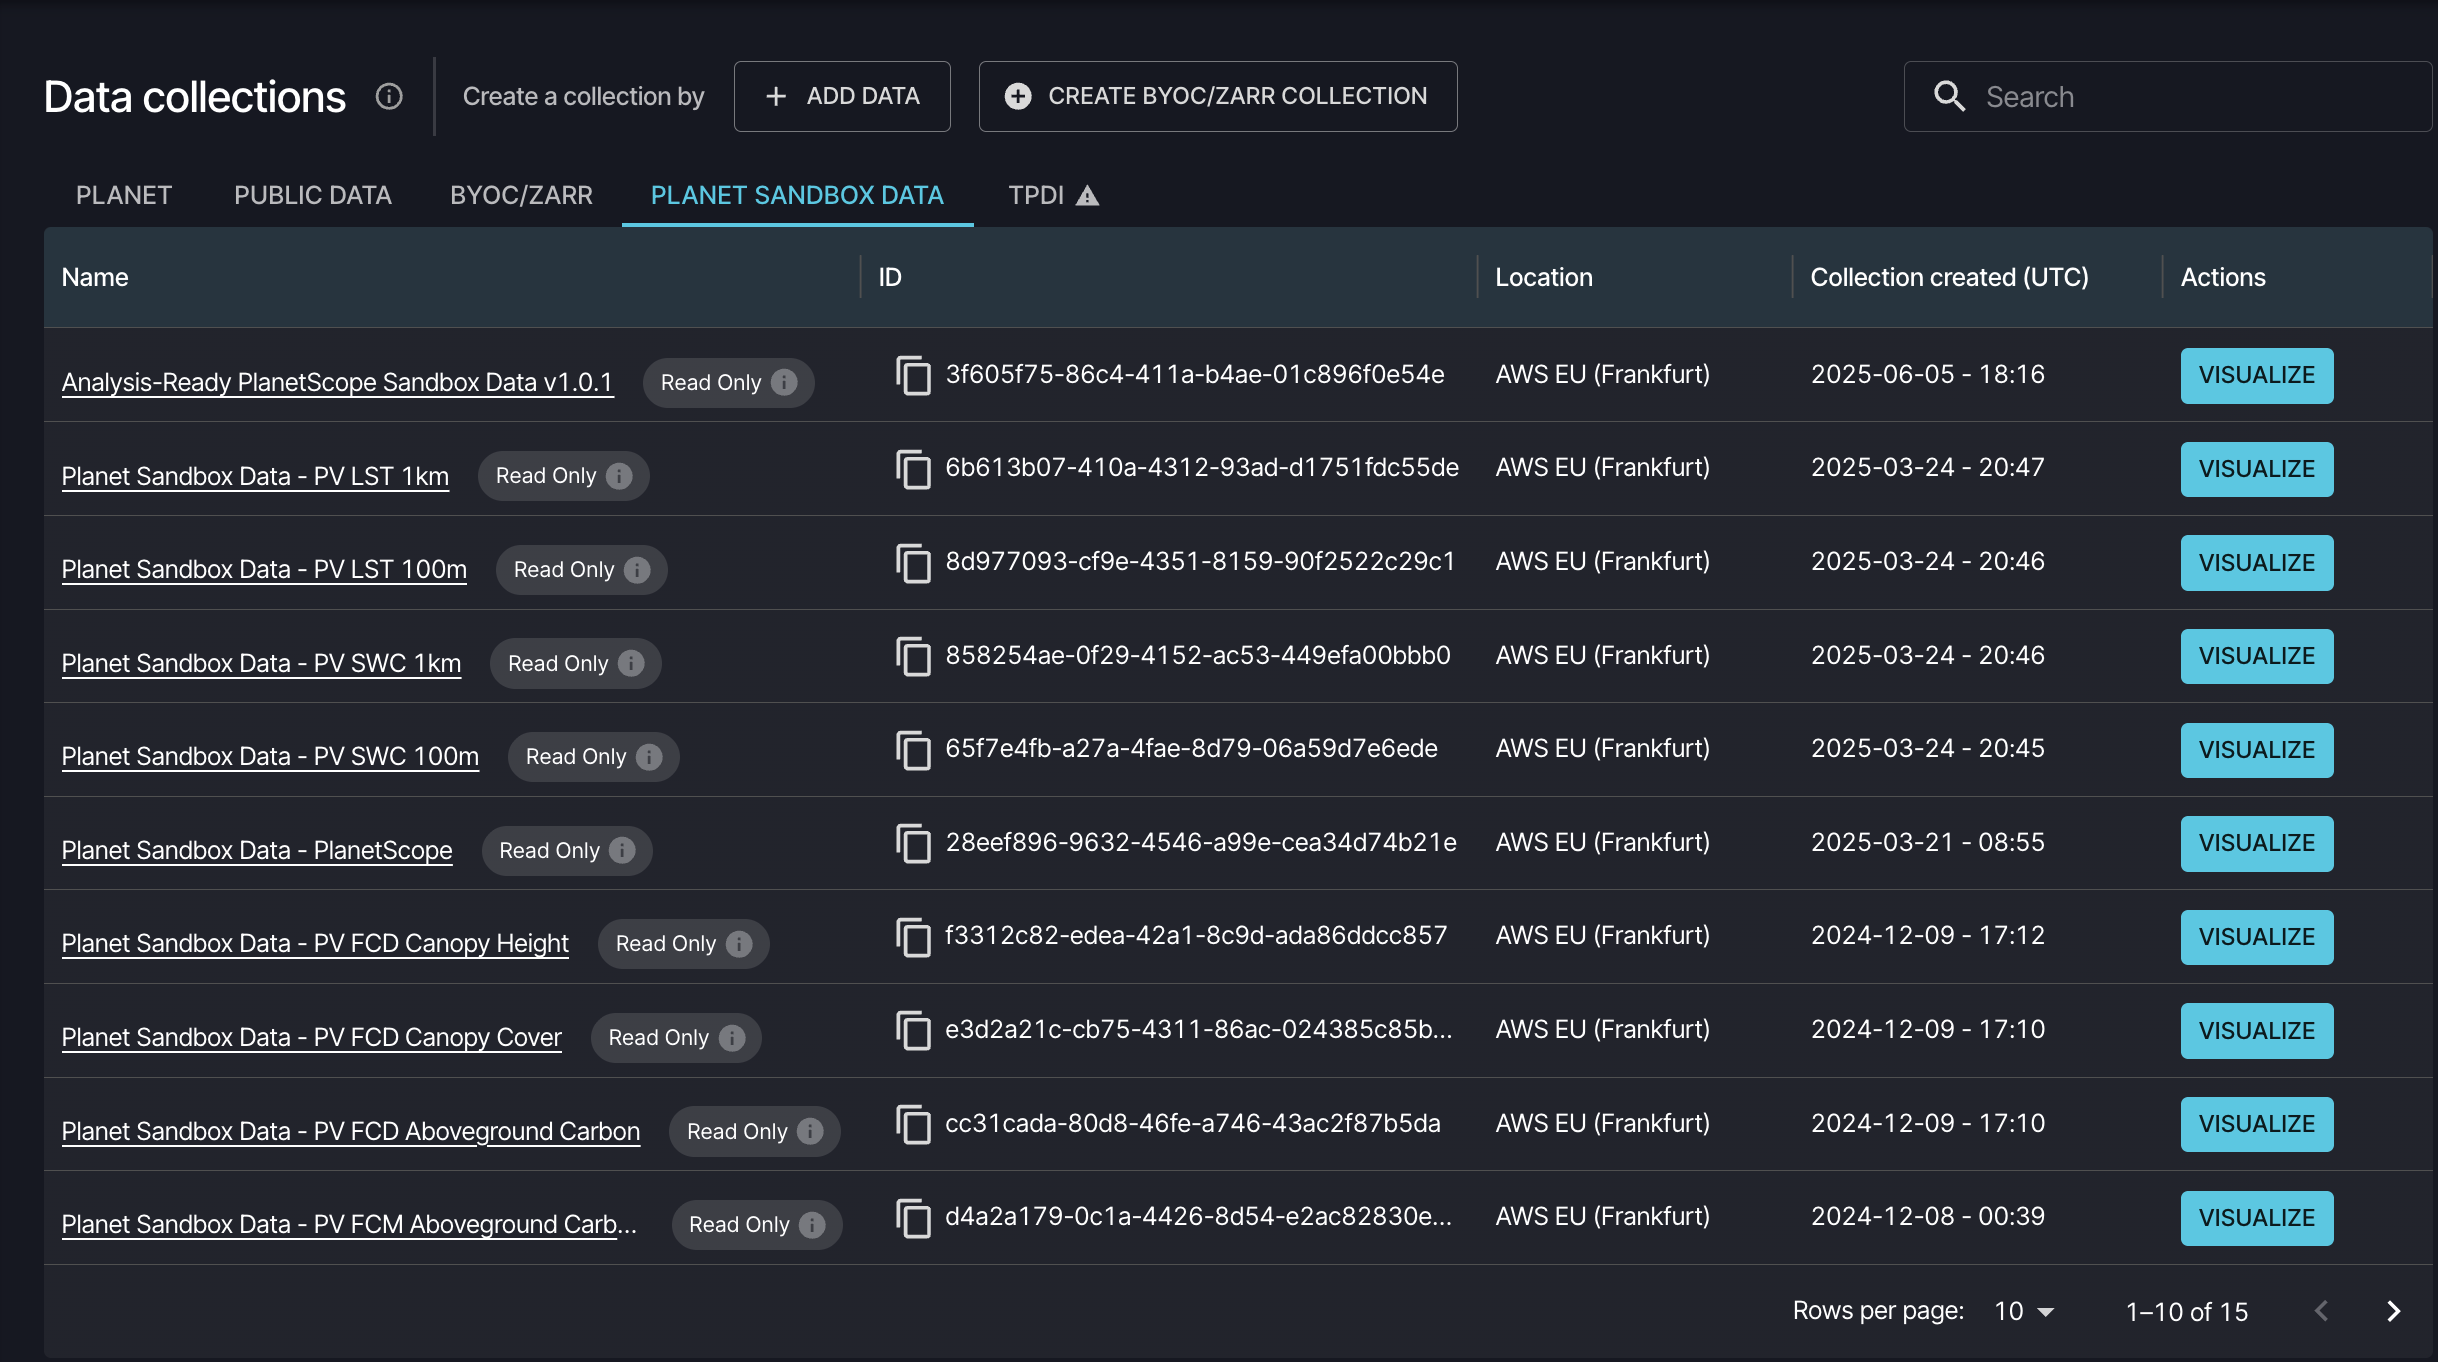Click Read Only info icon for PV LST 100m
This screenshot has width=2438, height=1362.
point(637,569)
